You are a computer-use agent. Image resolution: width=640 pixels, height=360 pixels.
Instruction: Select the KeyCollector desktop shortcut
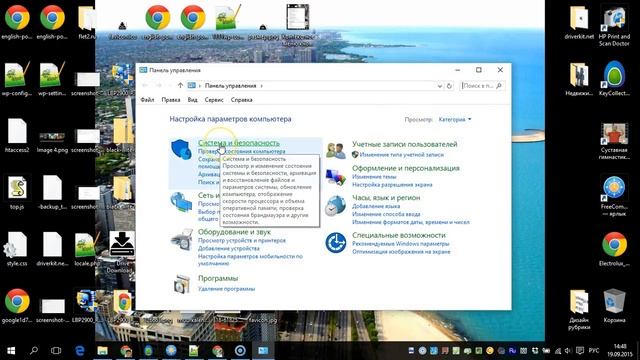pyautogui.click(x=614, y=79)
